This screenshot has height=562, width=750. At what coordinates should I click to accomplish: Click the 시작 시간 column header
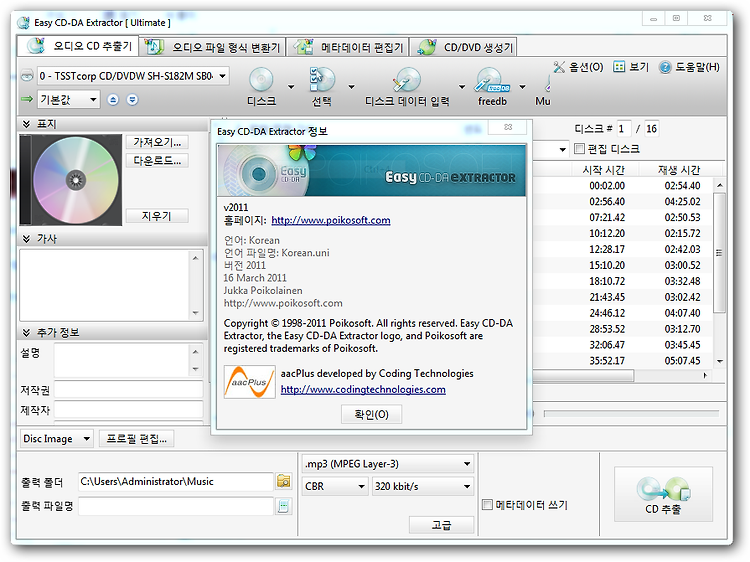click(x=604, y=170)
